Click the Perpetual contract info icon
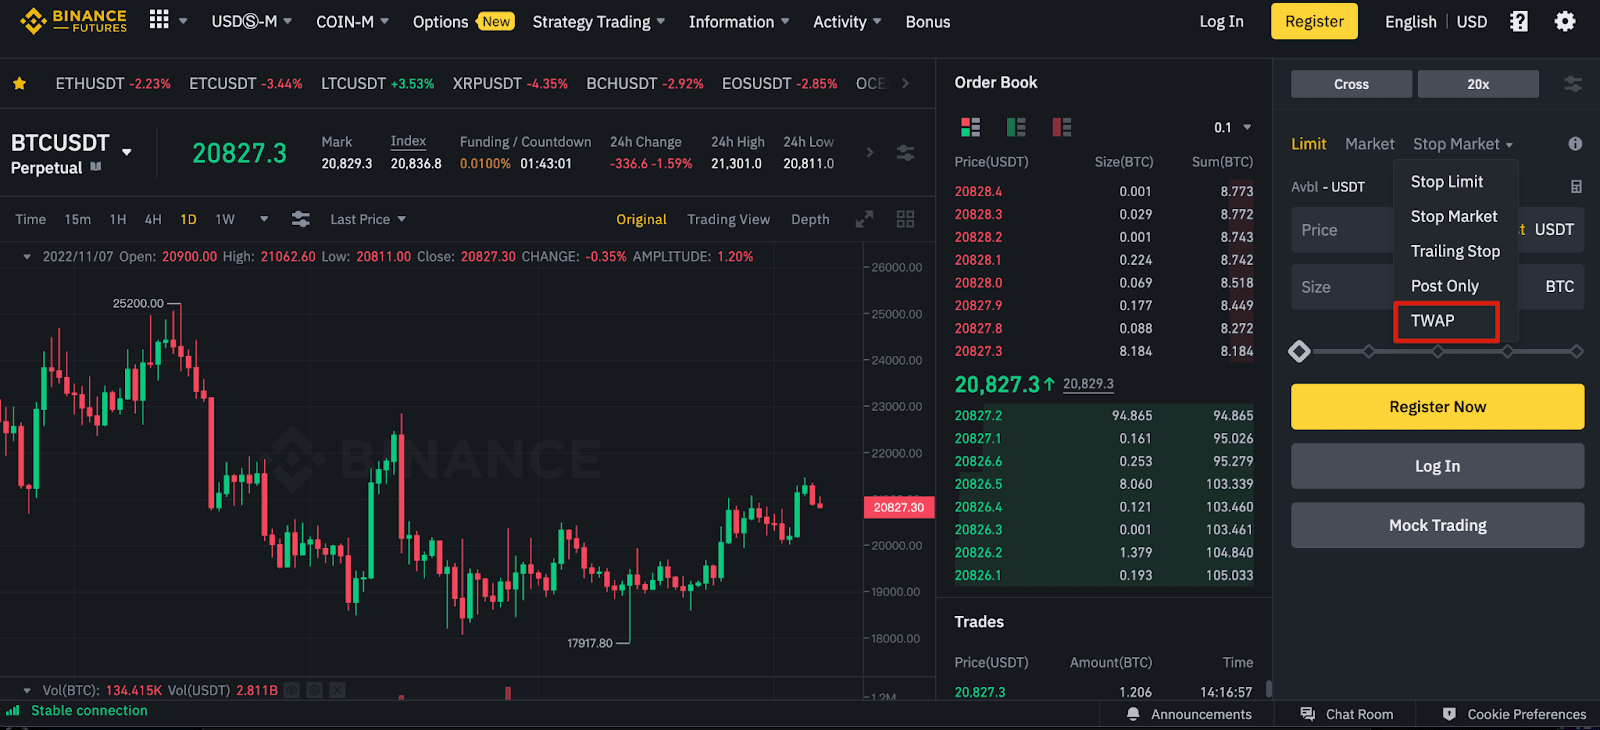The width and height of the screenshot is (1600, 730). tap(96, 167)
